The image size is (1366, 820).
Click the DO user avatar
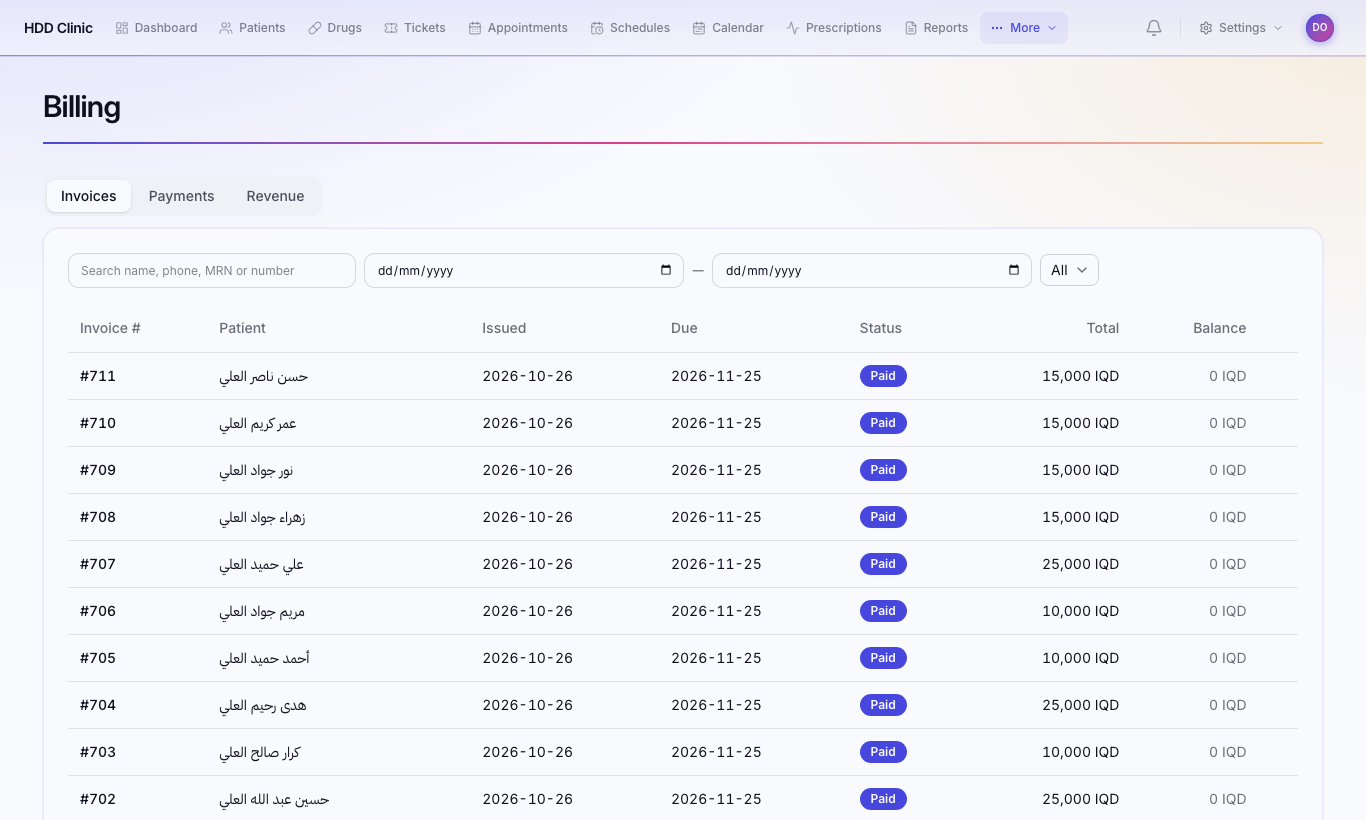pyautogui.click(x=1320, y=28)
